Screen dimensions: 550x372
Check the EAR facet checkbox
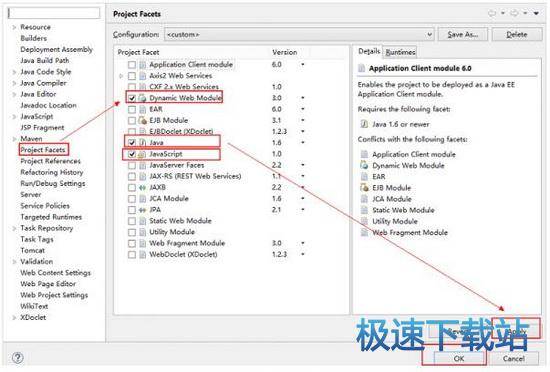[x=132, y=109]
